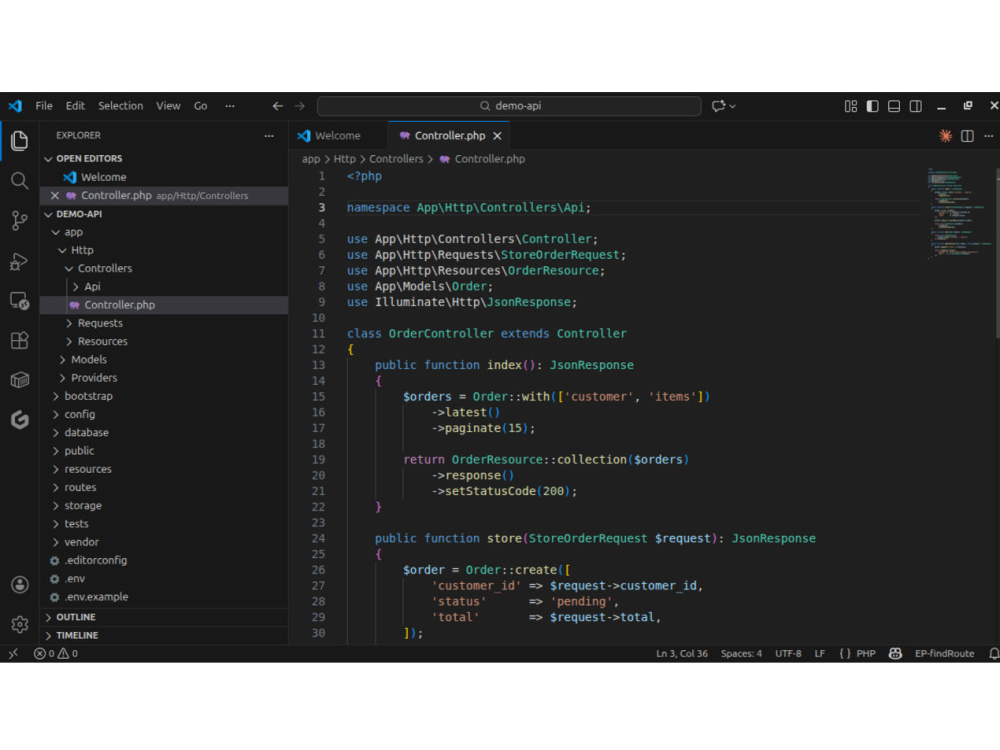Split the editor to the right
Viewport: 1000px width, 750px height.
point(967,136)
